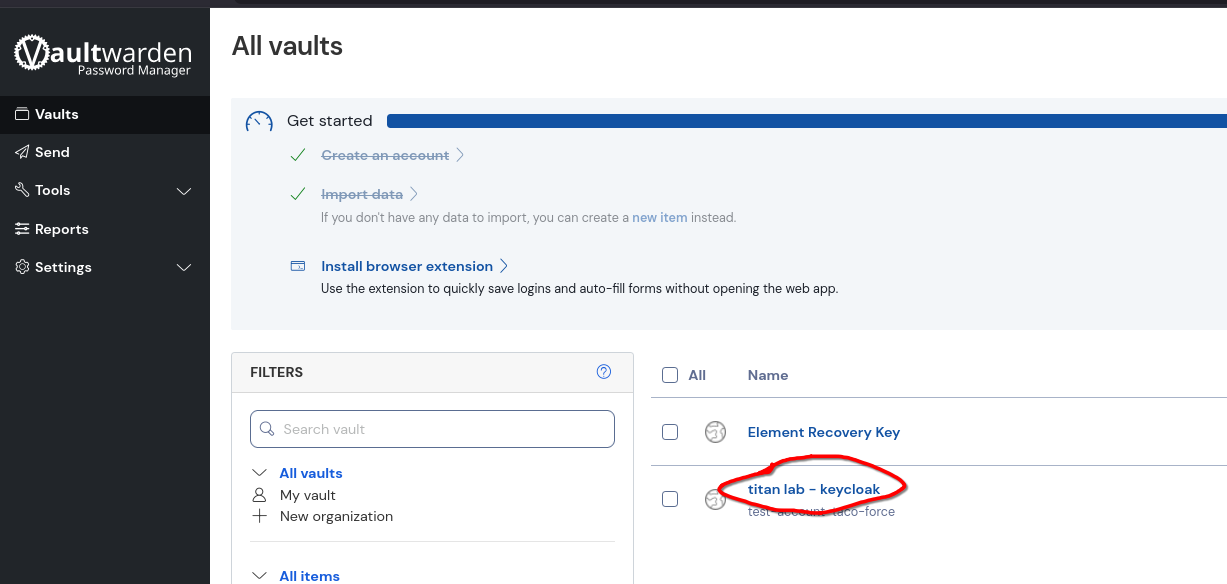Click the help icon in Filters panel
Viewport: 1227px width, 584px height.
pyautogui.click(x=604, y=372)
